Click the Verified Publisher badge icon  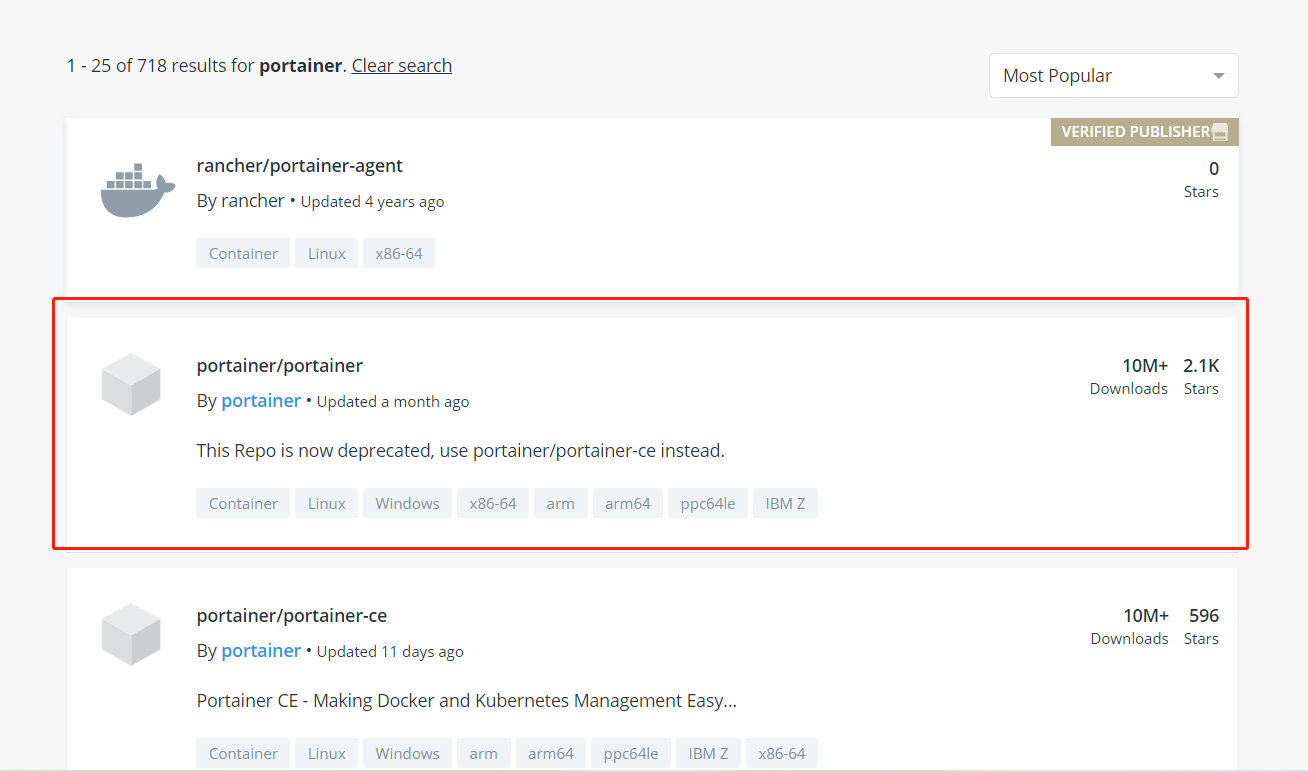click(1220, 132)
